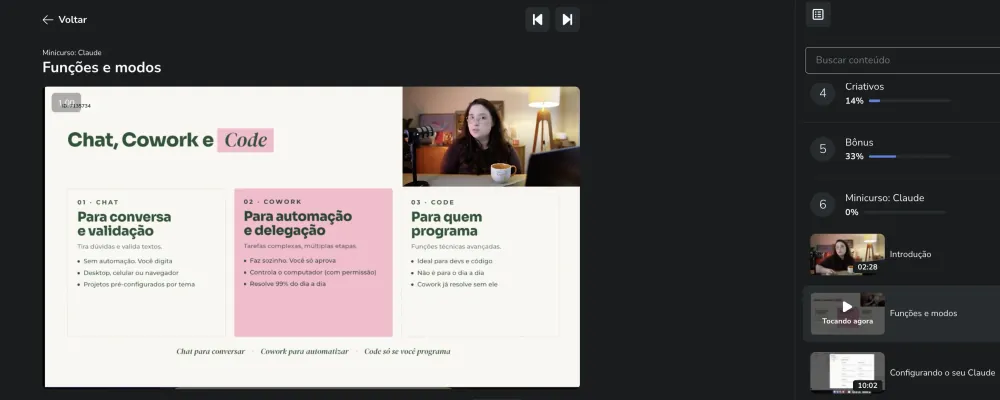The height and width of the screenshot is (400, 1000).
Task: Click the Criativos 14% progress bar
Action: [x=909, y=101]
